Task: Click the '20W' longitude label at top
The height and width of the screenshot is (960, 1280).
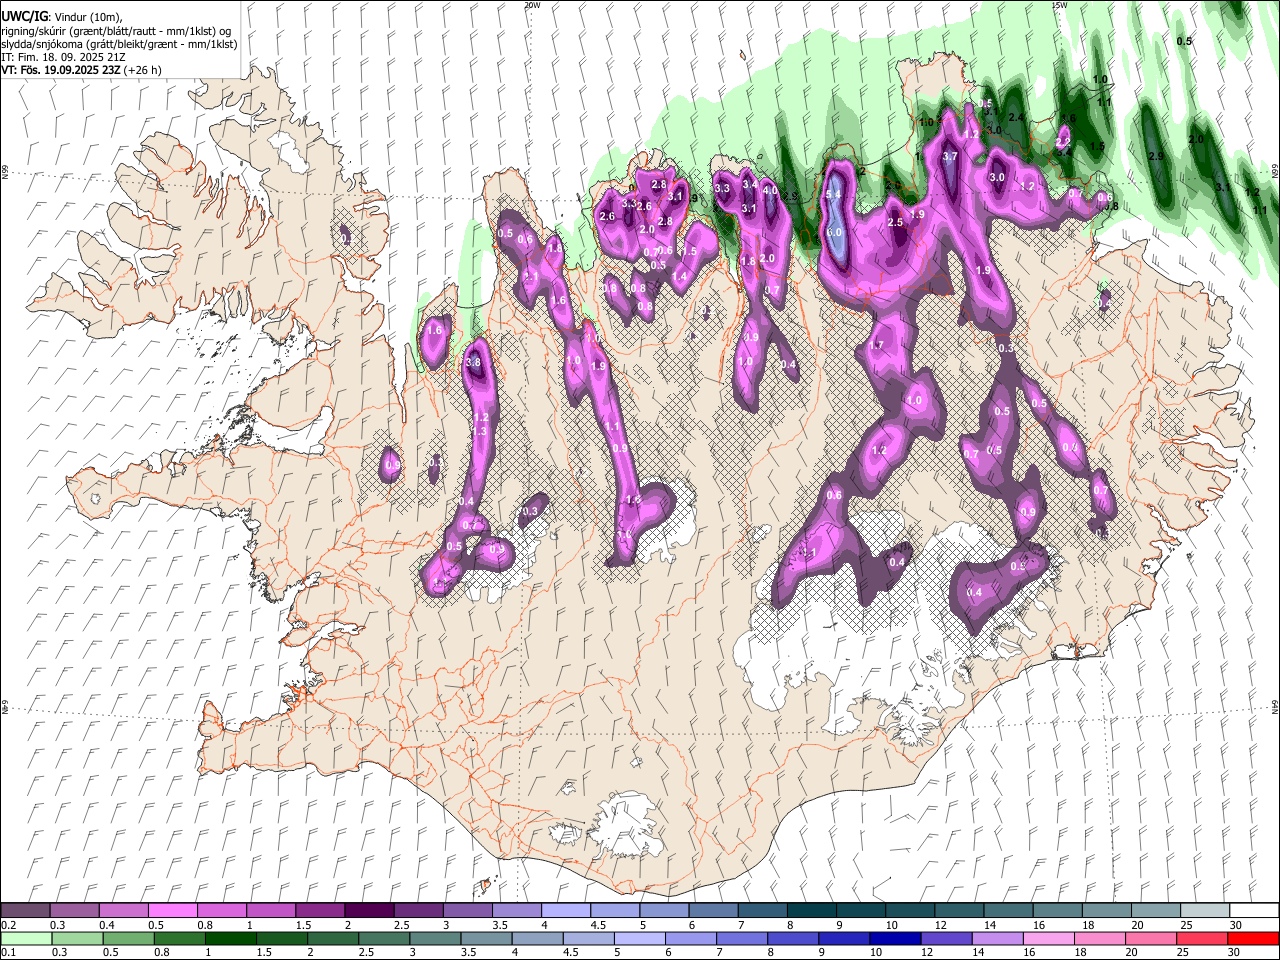Action: pyautogui.click(x=531, y=5)
